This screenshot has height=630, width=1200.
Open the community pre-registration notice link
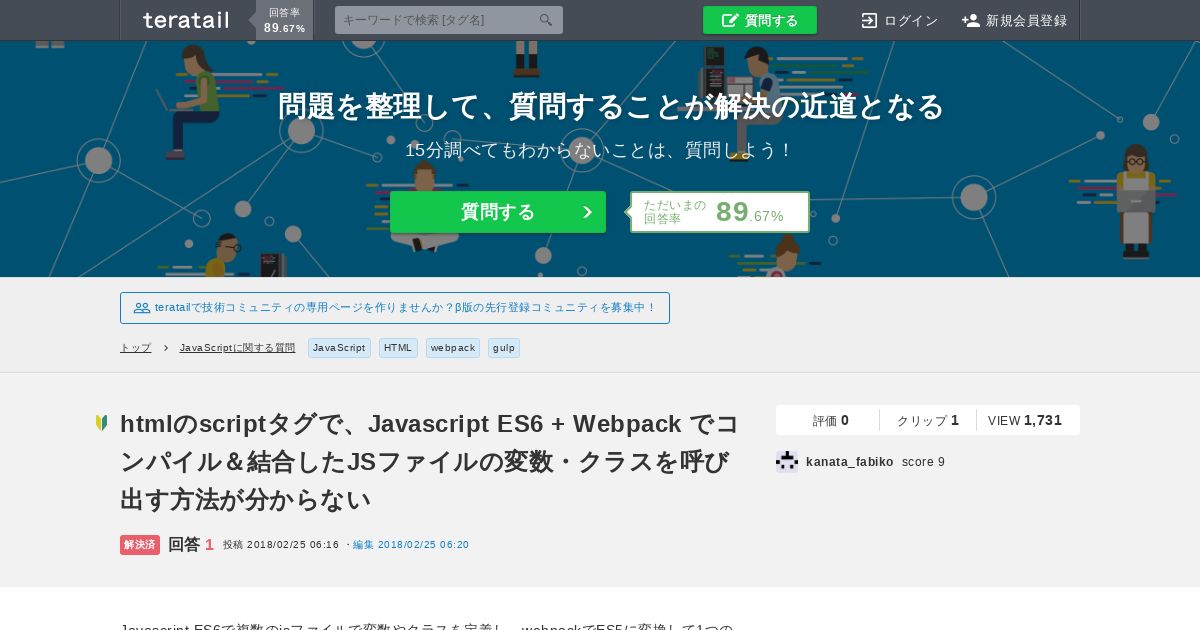click(395, 308)
